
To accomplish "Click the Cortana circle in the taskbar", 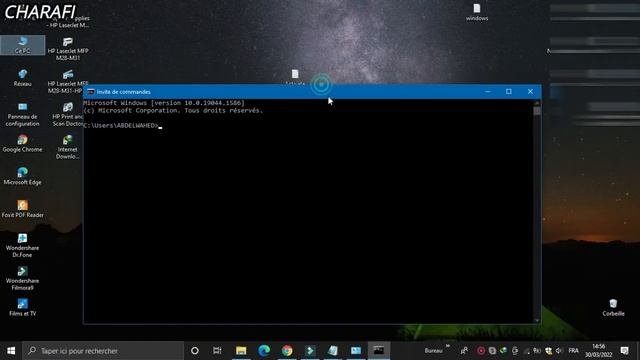I will pos(195,351).
